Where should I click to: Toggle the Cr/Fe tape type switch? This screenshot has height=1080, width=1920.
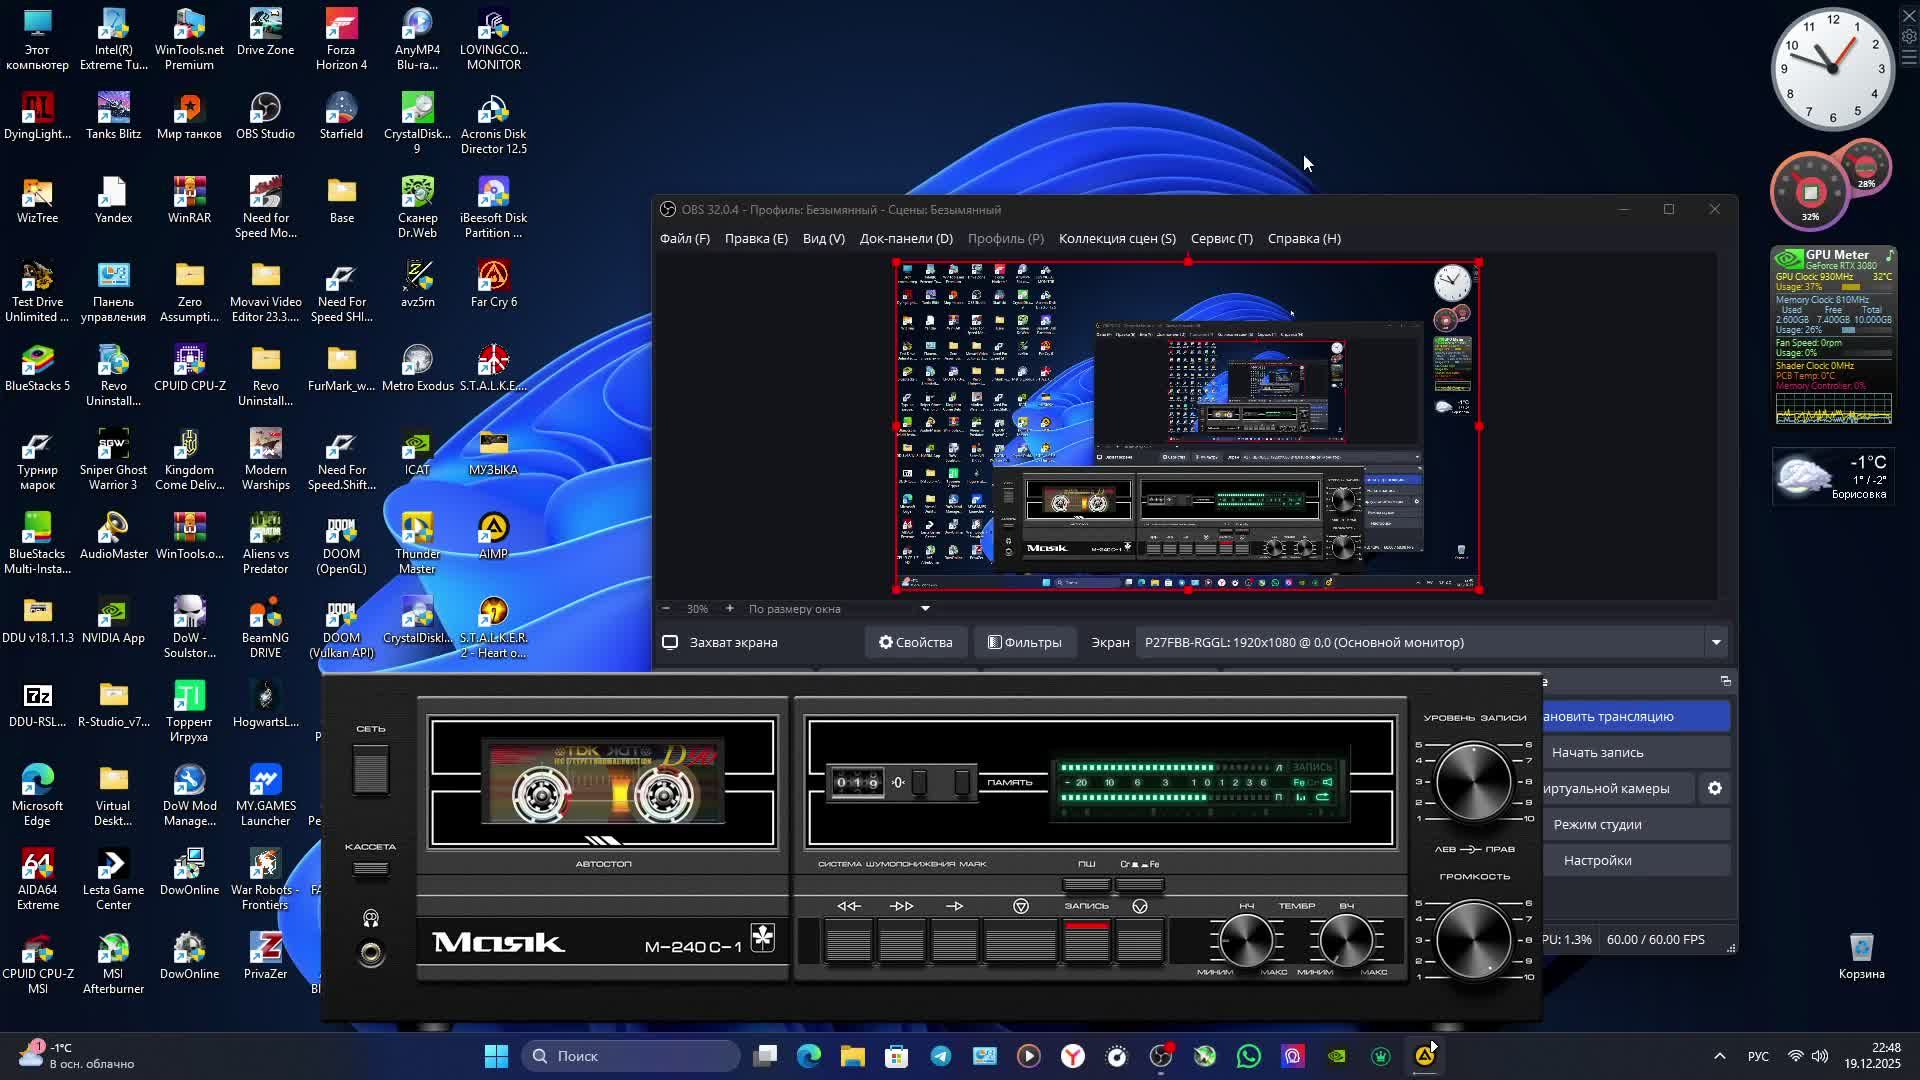pos(1139,884)
